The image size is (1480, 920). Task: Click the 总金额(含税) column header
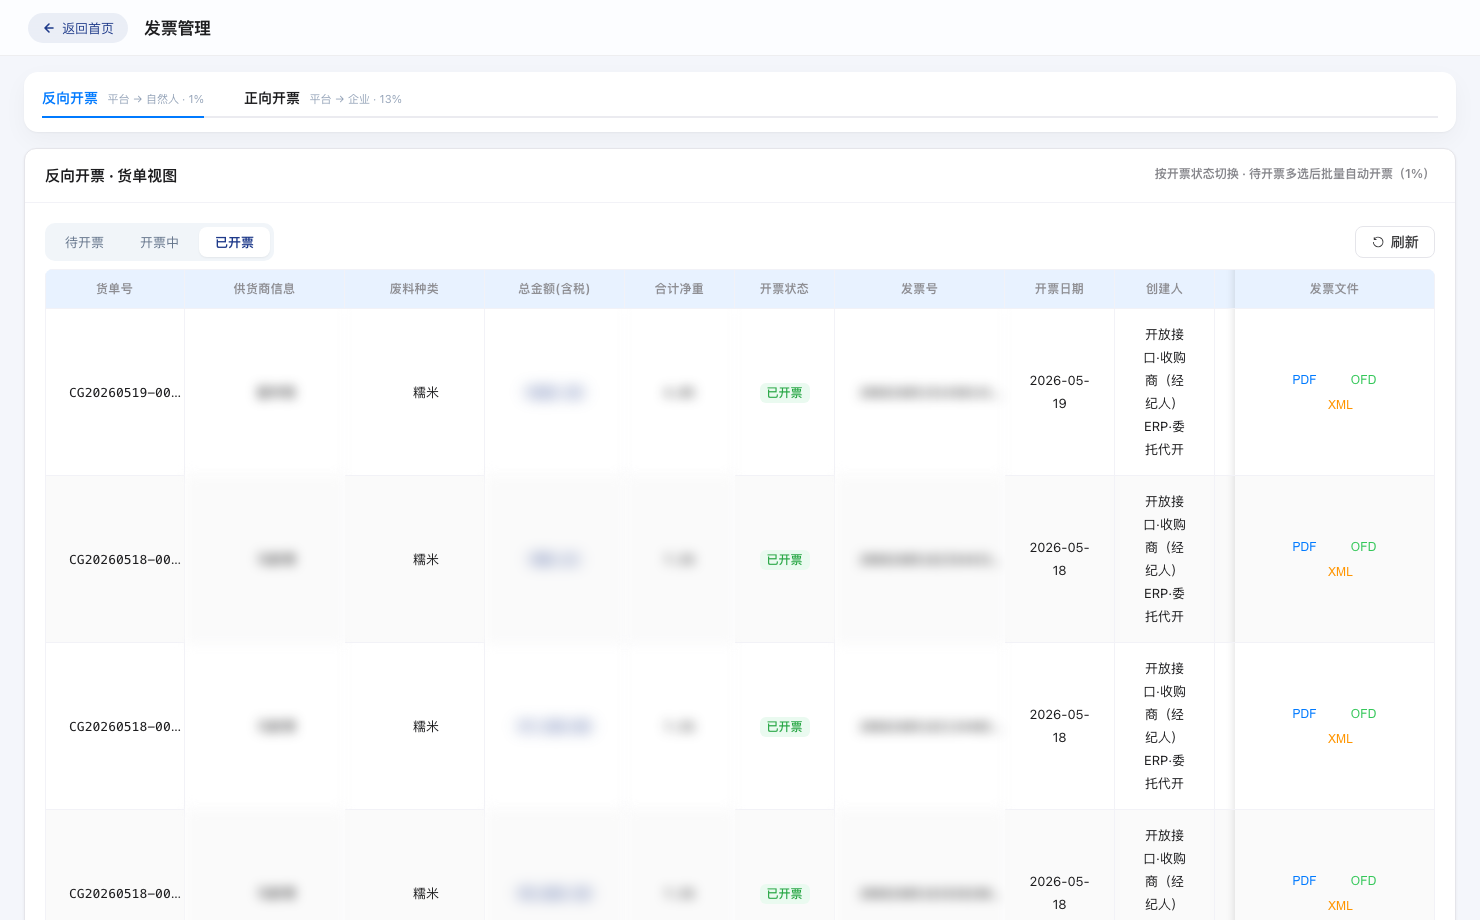pyautogui.click(x=554, y=289)
